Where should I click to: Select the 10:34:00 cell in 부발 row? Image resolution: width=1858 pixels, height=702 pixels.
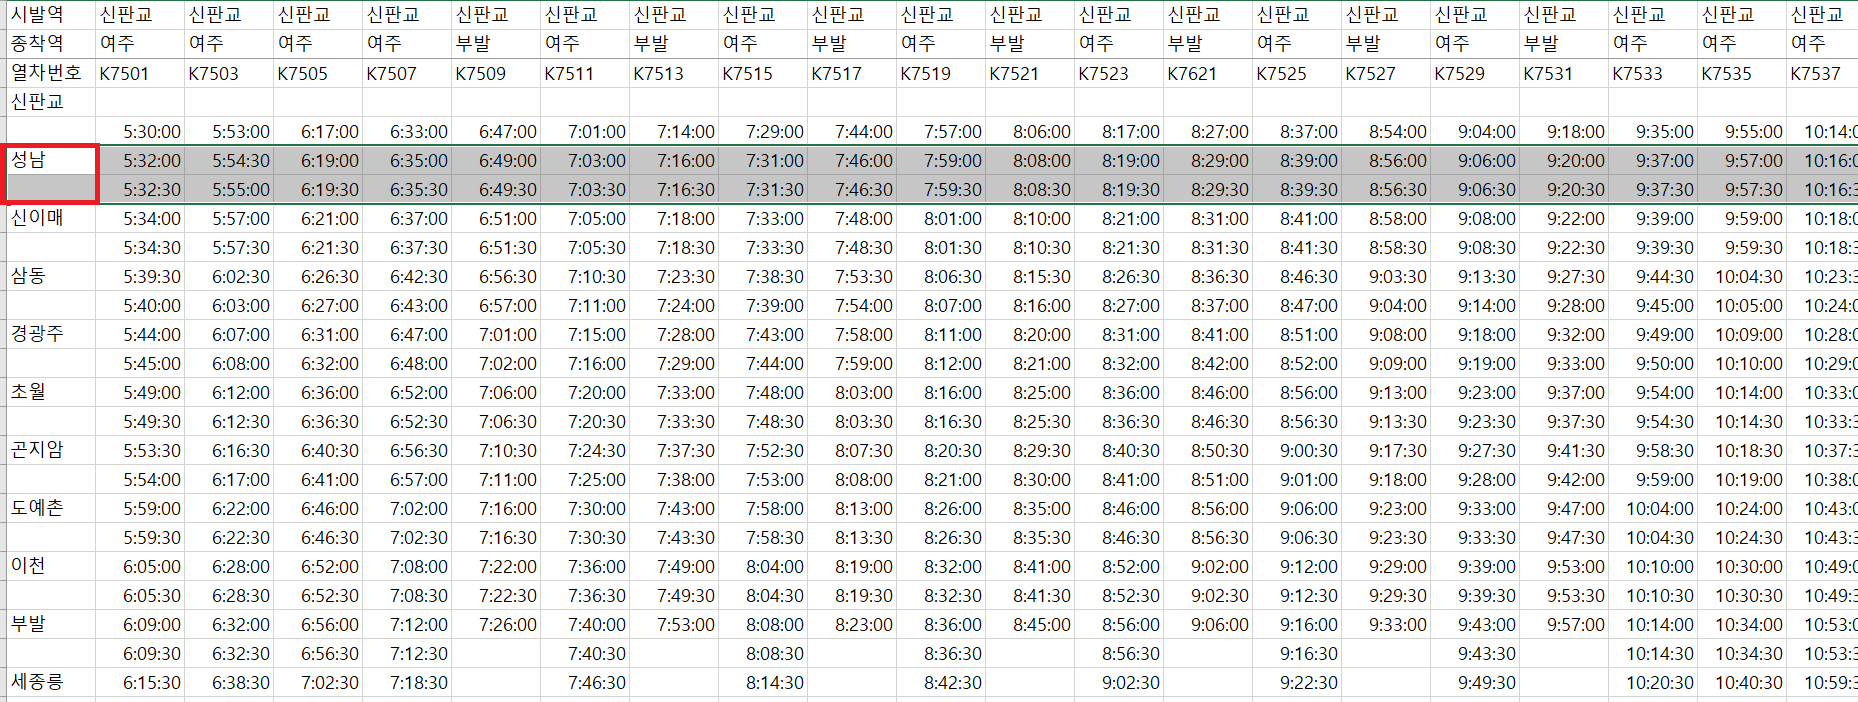pos(1742,624)
